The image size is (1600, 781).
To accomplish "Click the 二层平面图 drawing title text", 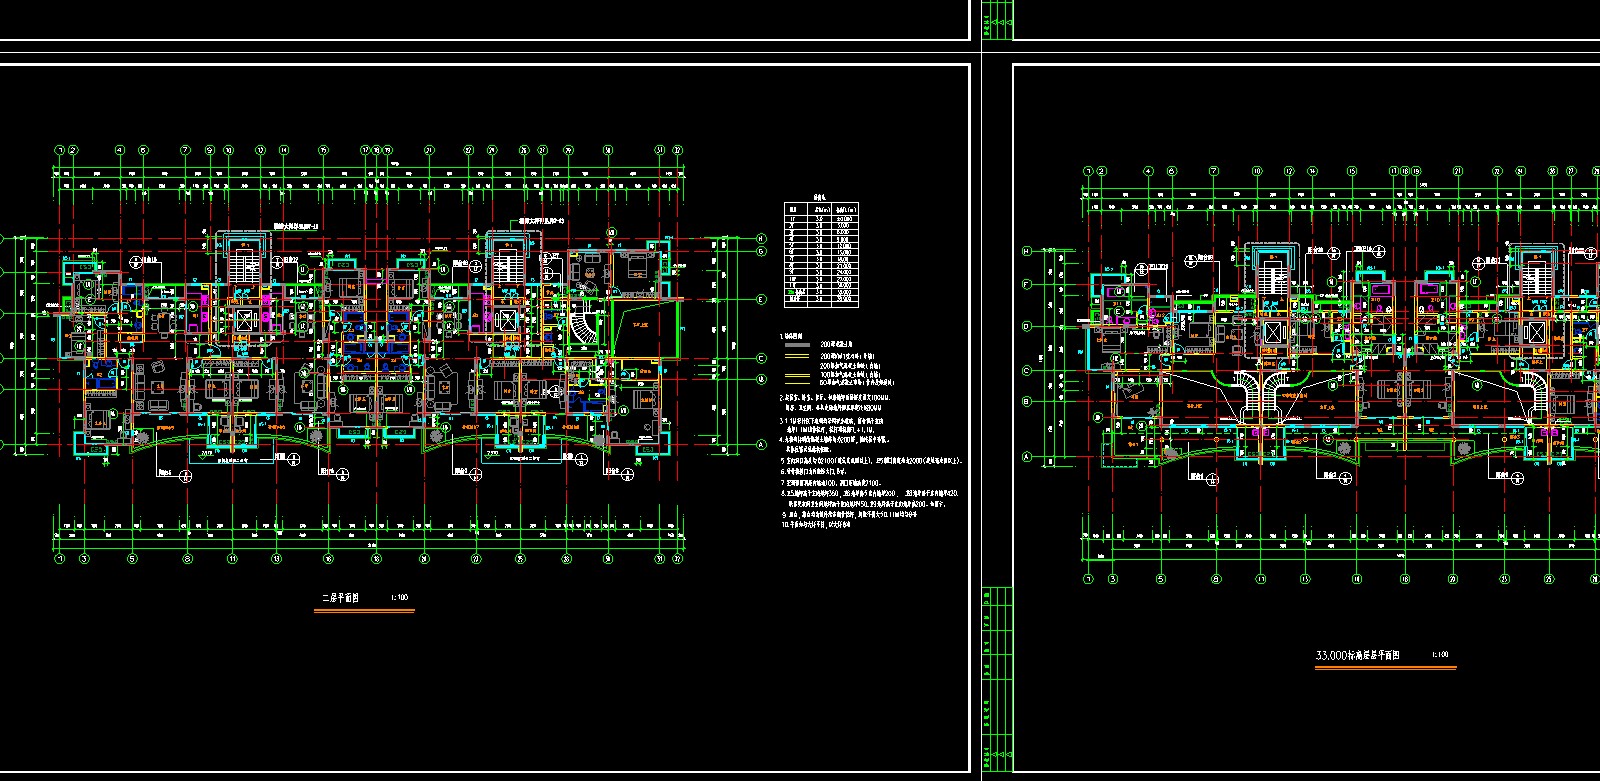I will (x=339, y=598).
